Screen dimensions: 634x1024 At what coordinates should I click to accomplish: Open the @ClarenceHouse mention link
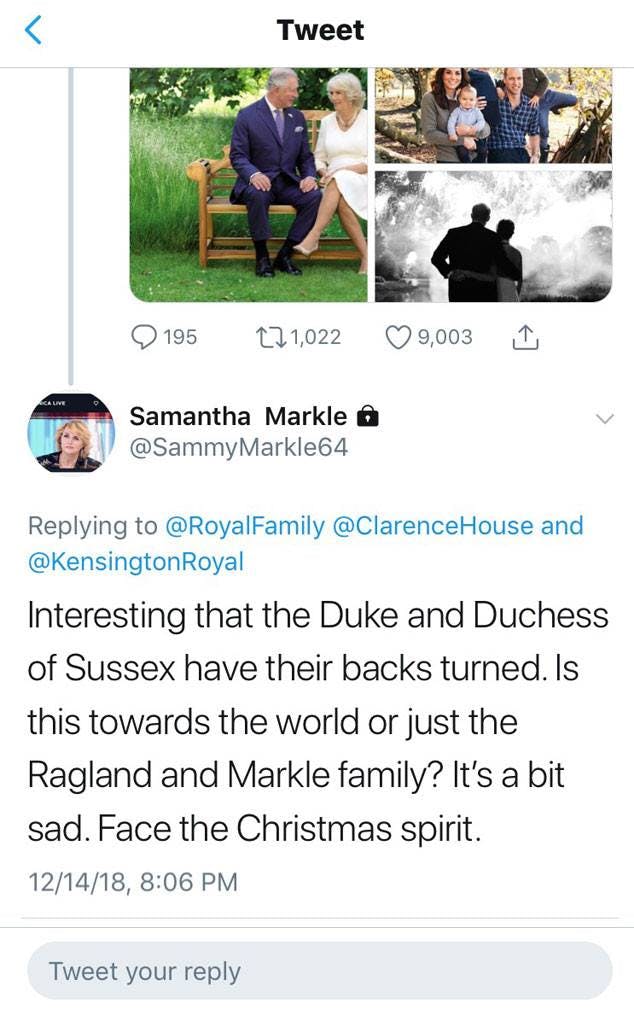click(x=432, y=525)
